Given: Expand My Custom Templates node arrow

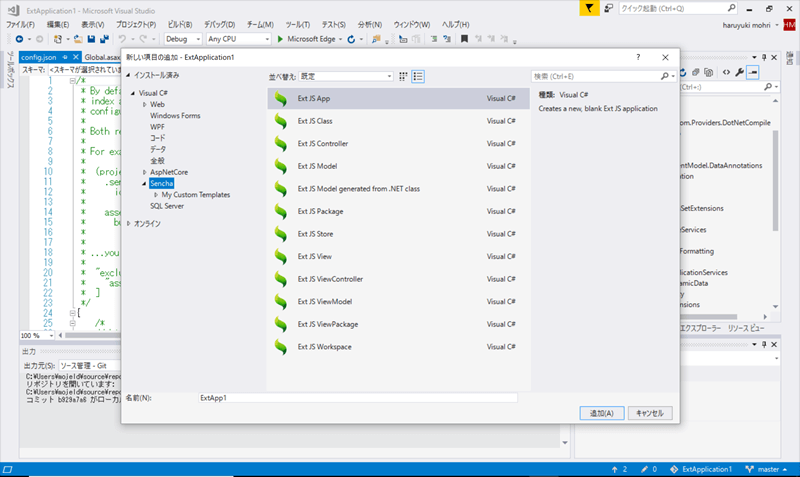Looking at the screenshot, I should click(x=156, y=195).
